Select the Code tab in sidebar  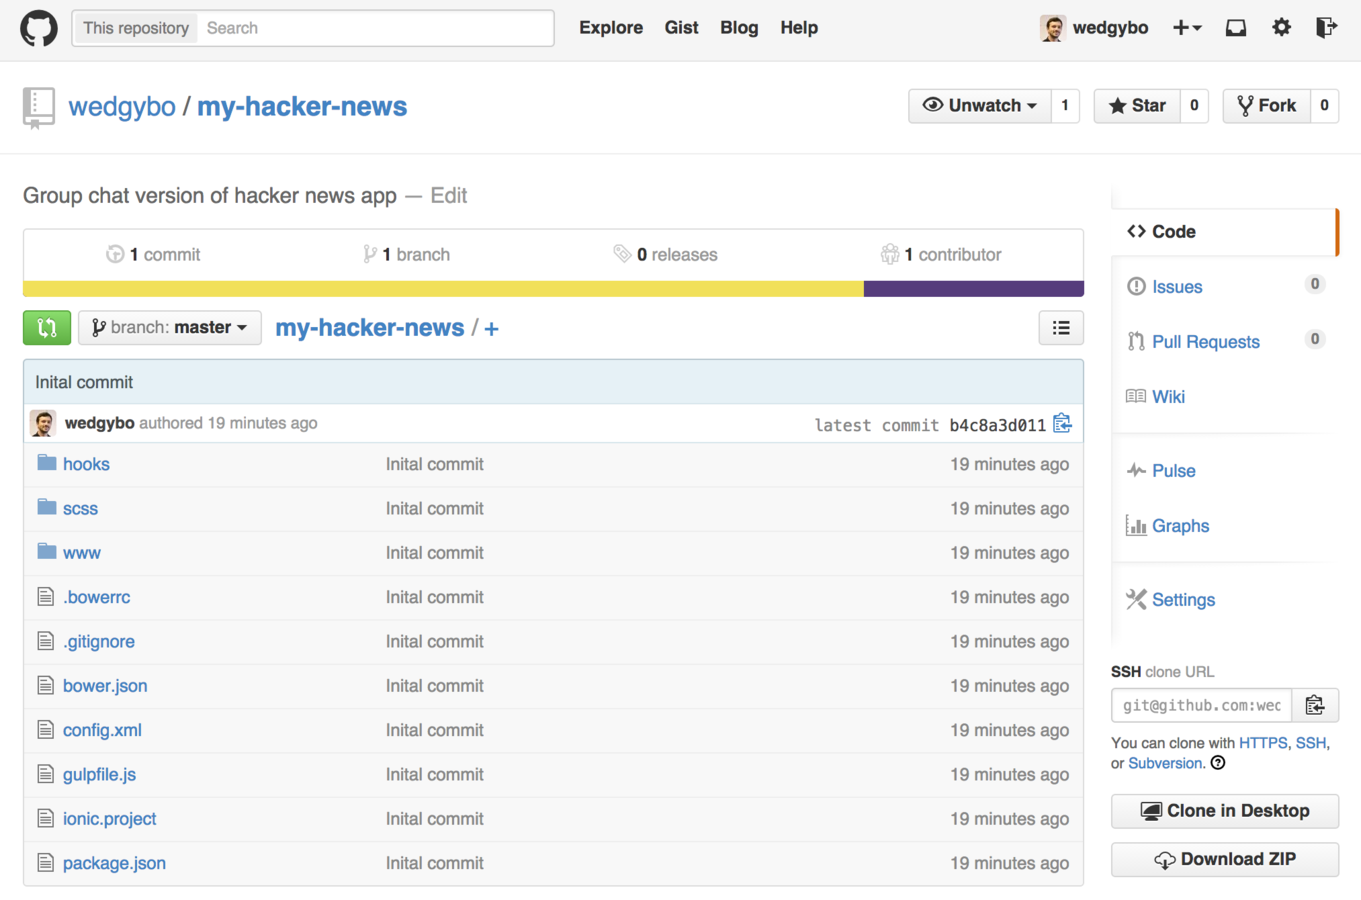click(1224, 232)
